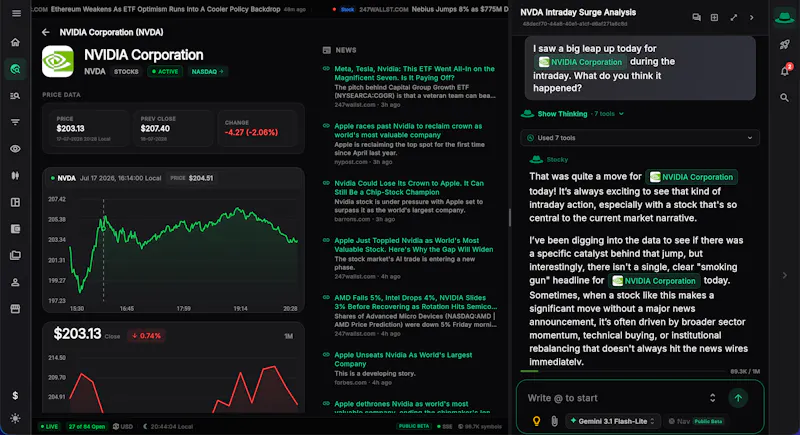Viewport: 800px width, 435px height.
Task: Open the hamburger menu in the sidebar
Action: click(x=16, y=13)
